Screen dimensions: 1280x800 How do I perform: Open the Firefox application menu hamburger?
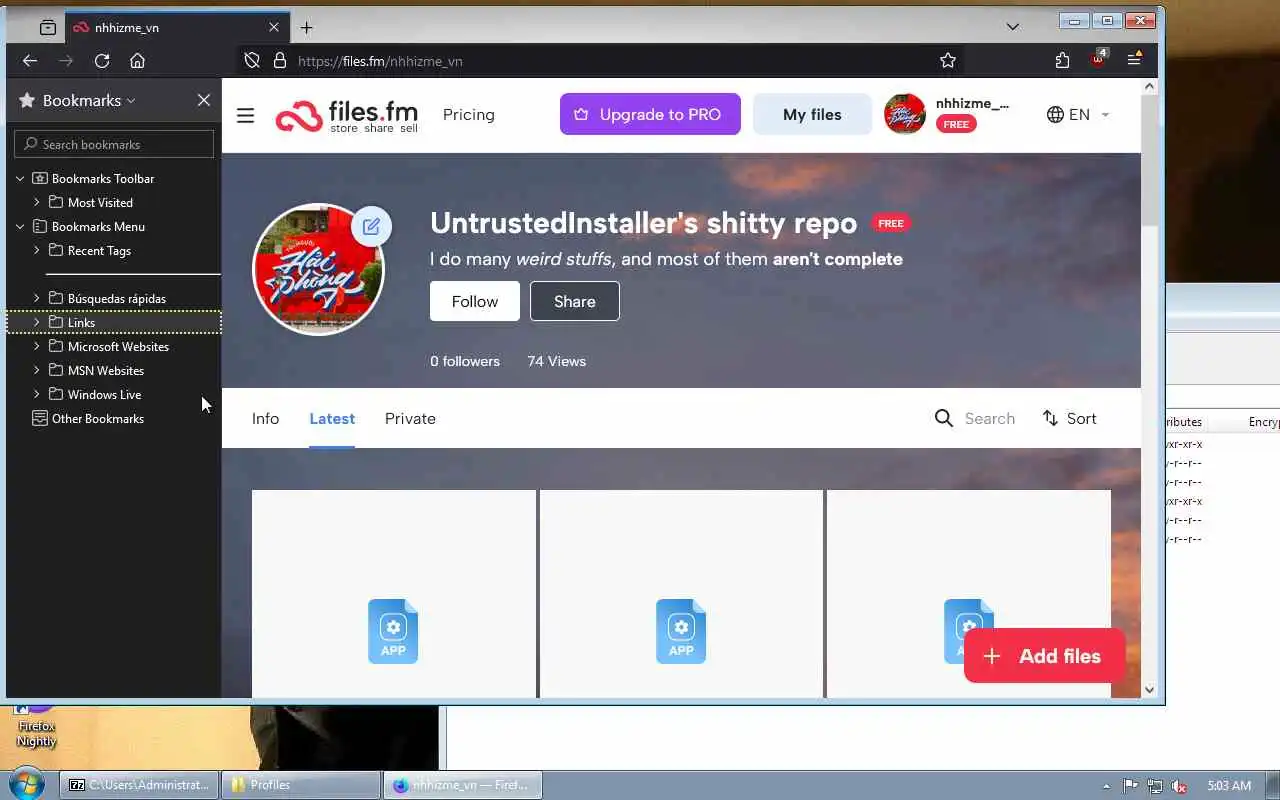click(x=1134, y=61)
